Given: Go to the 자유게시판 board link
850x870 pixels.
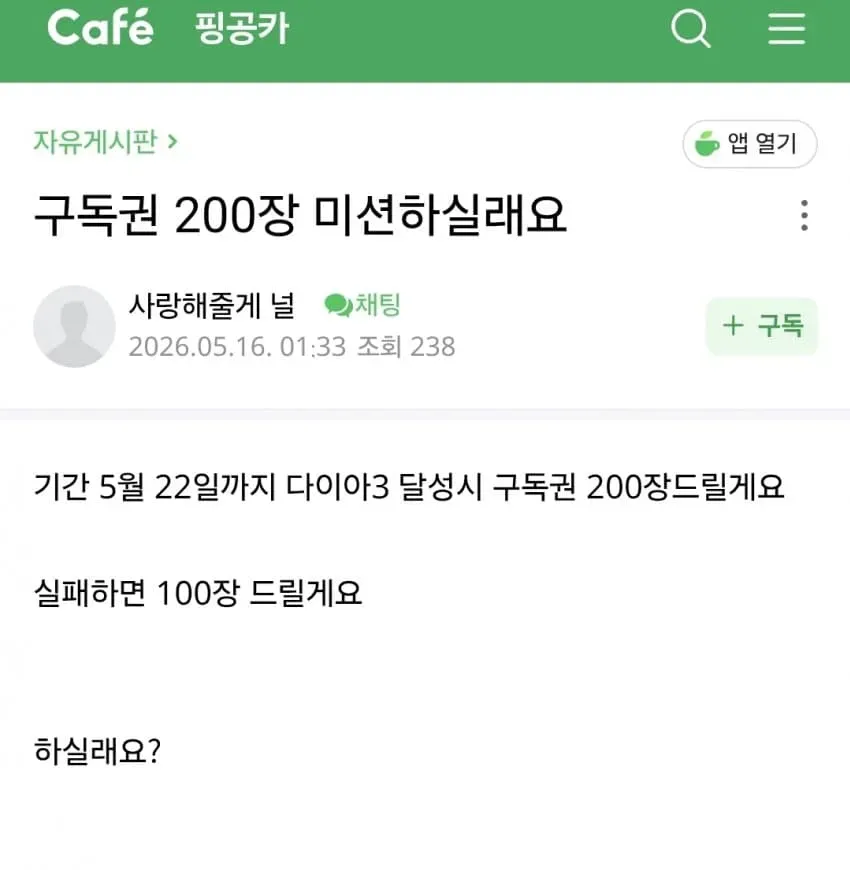Looking at the screenshot, I should pyautogui.click(x=95, y=141).
